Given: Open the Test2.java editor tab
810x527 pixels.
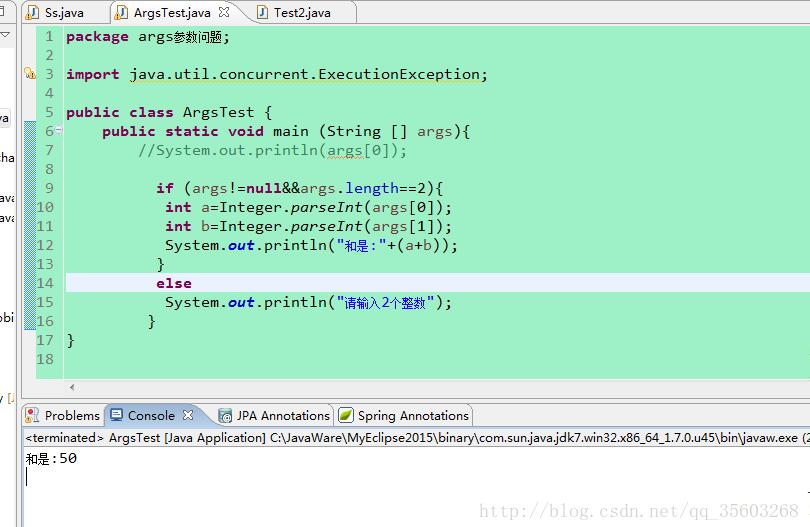Looking at the screenshot, I should pos(302,12).
